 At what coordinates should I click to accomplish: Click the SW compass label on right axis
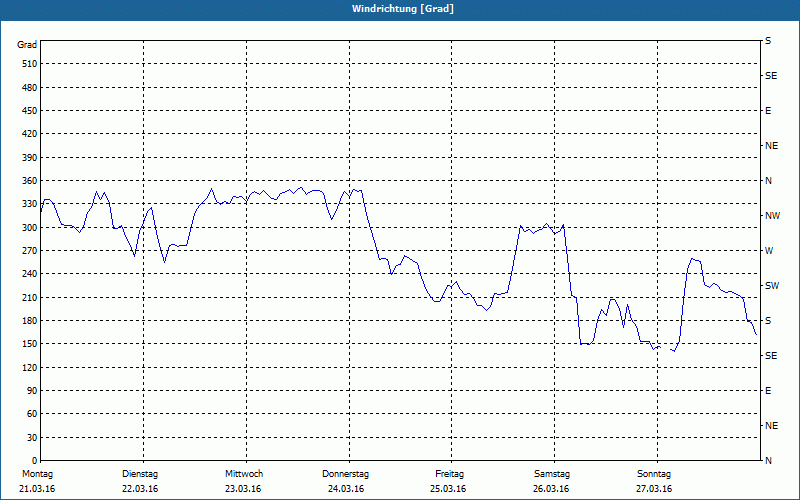tap(772, 286)
